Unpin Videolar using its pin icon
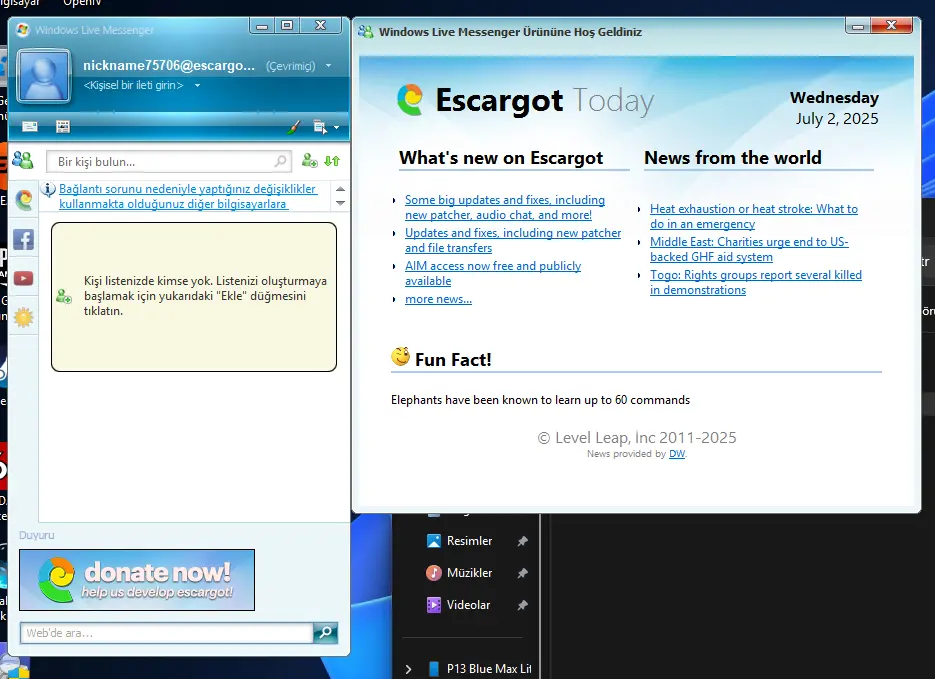935x679 pixels. (522, 606)
